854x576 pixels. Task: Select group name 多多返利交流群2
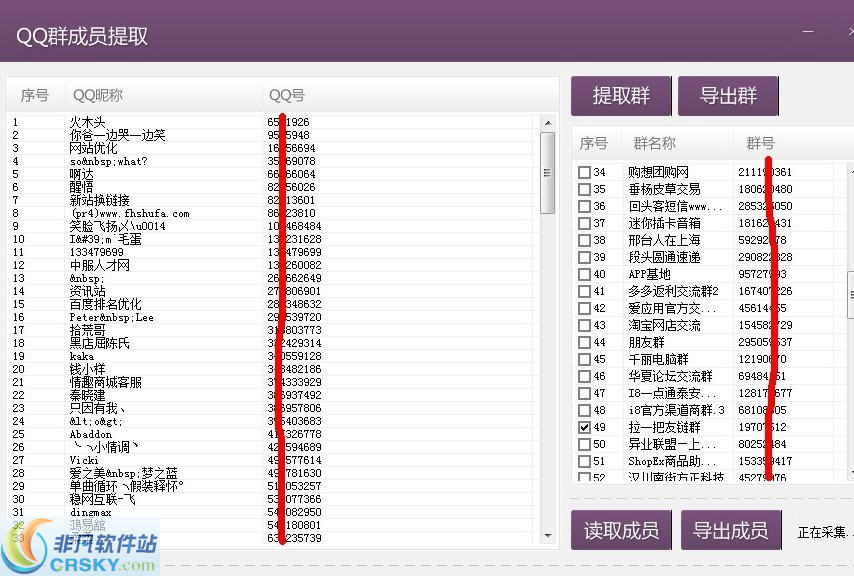click(673, 291)
